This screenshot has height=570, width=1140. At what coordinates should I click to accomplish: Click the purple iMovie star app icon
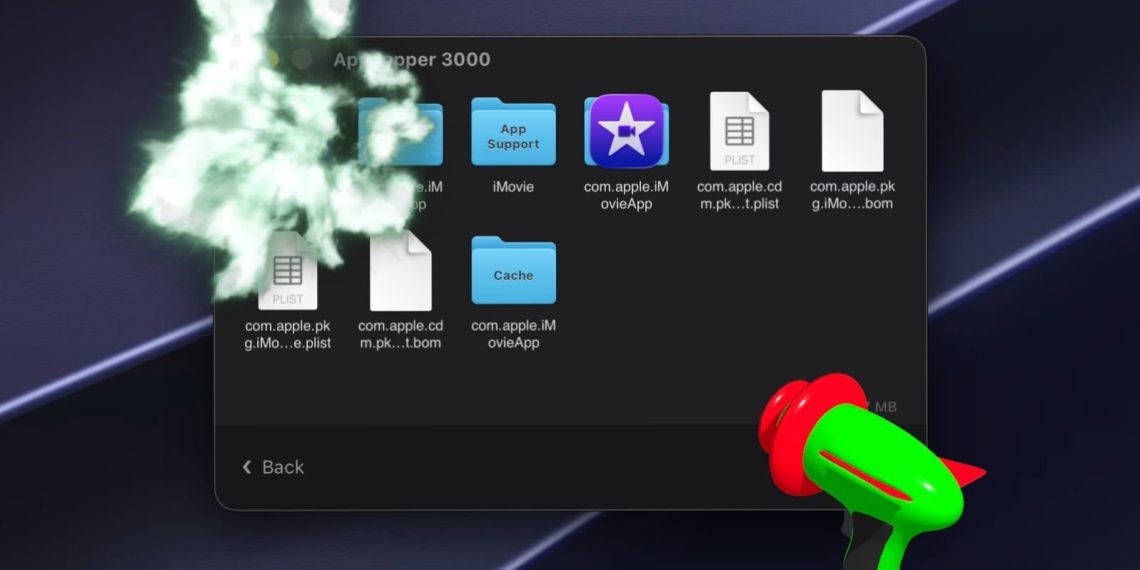pyautogui.click(x=626, y=131)
